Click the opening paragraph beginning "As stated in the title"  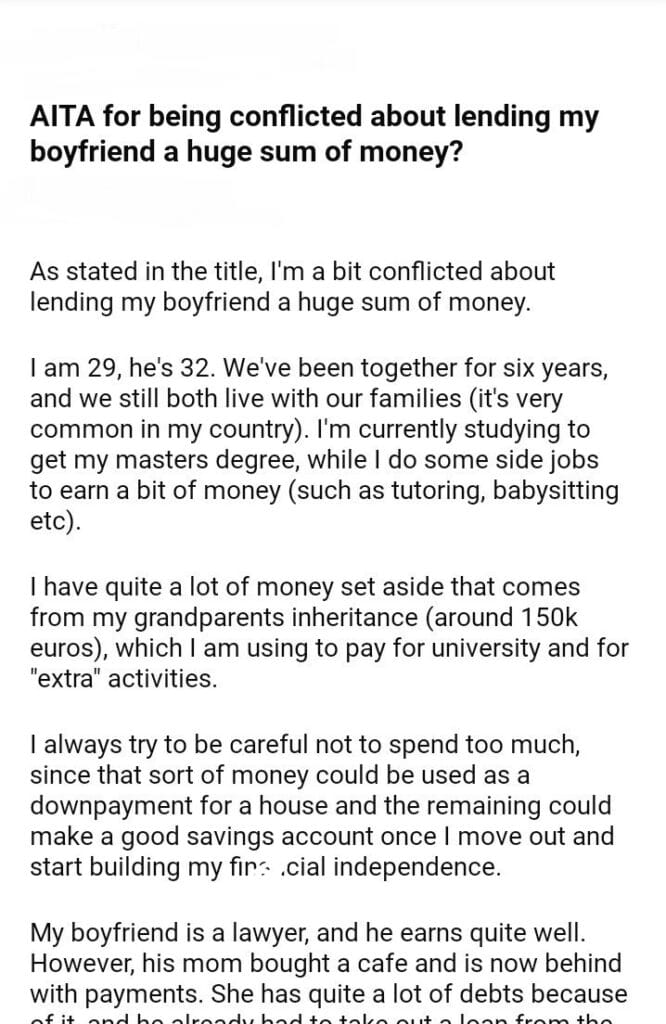click(x=292, y=286)
